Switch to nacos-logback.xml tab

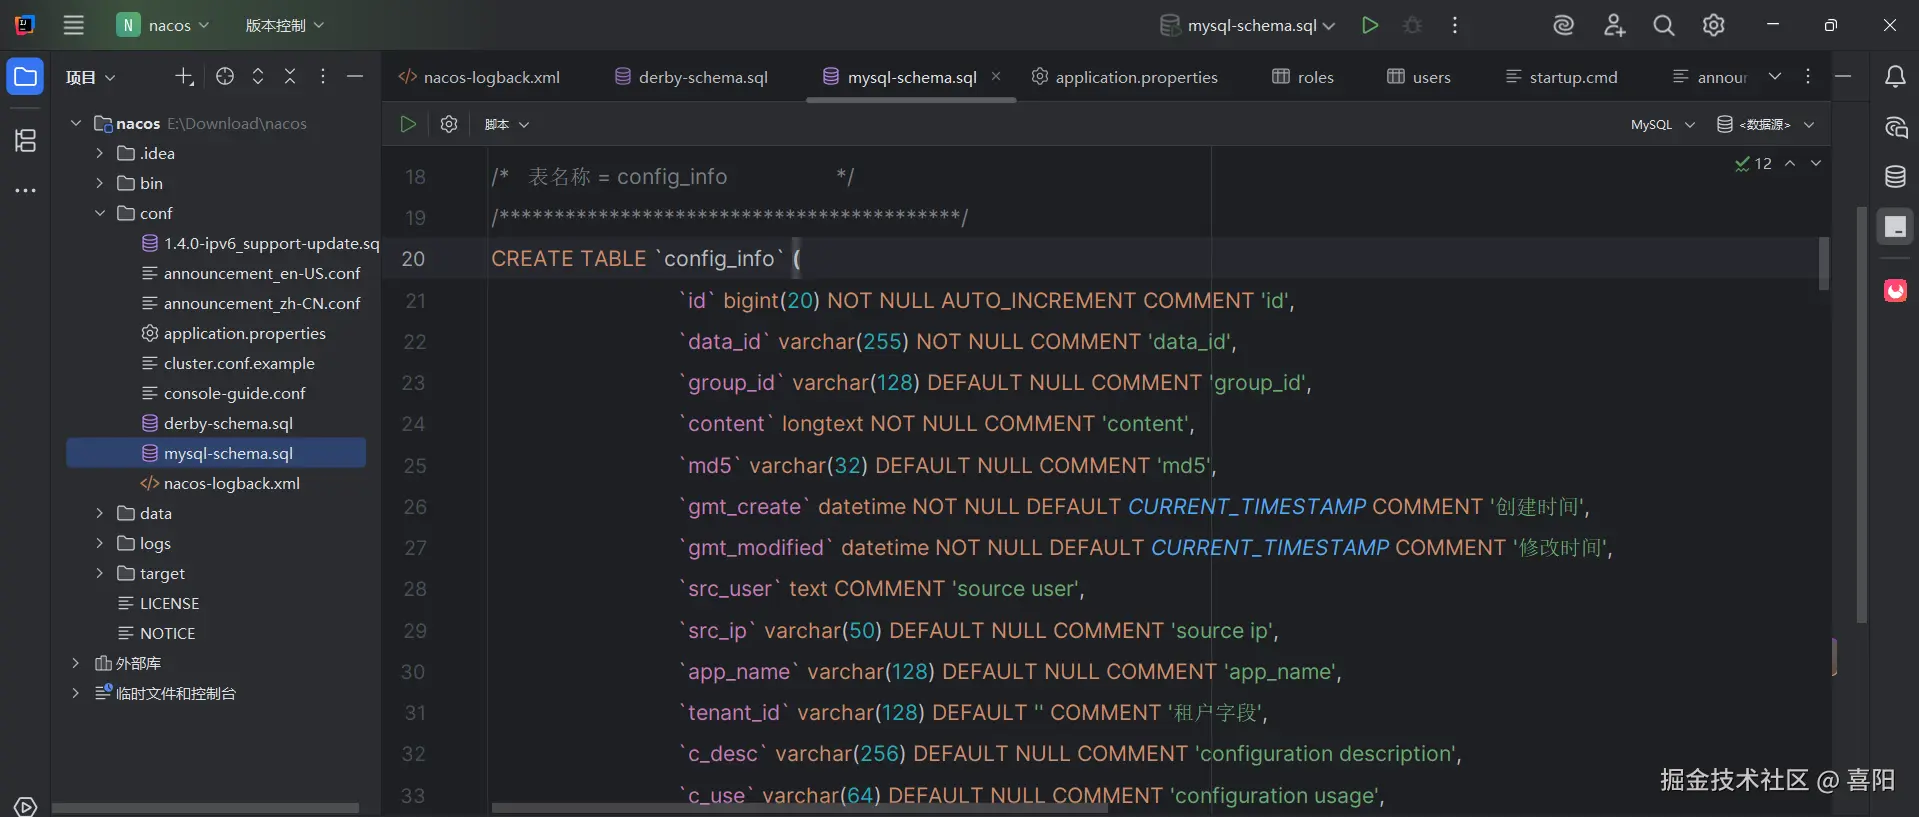click(479, 77)
